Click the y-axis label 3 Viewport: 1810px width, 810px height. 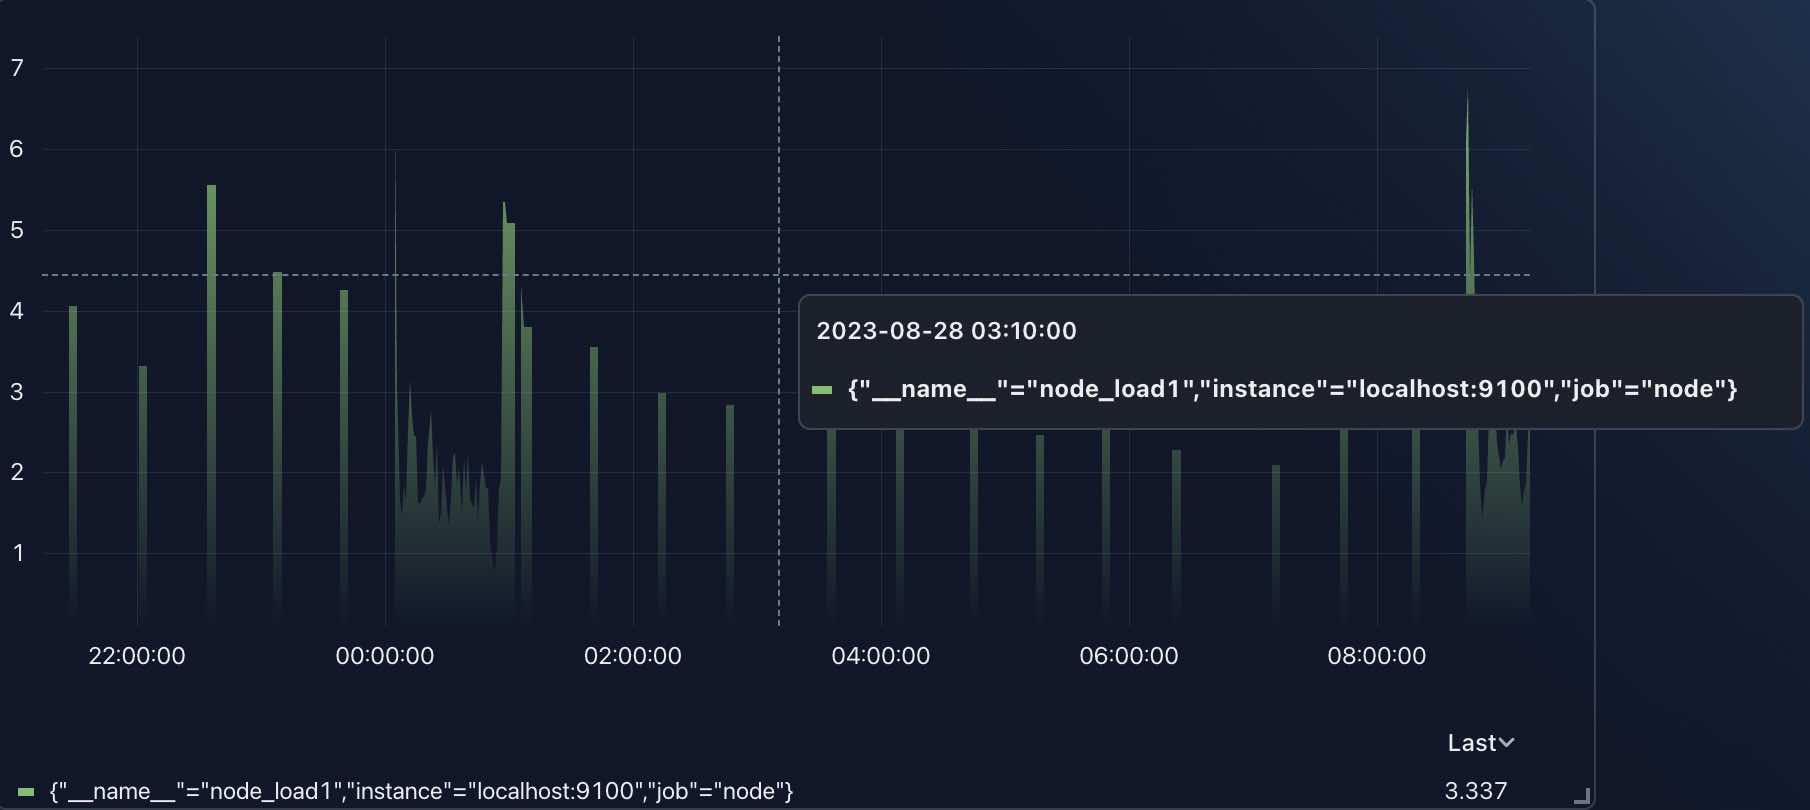[17, 392]
